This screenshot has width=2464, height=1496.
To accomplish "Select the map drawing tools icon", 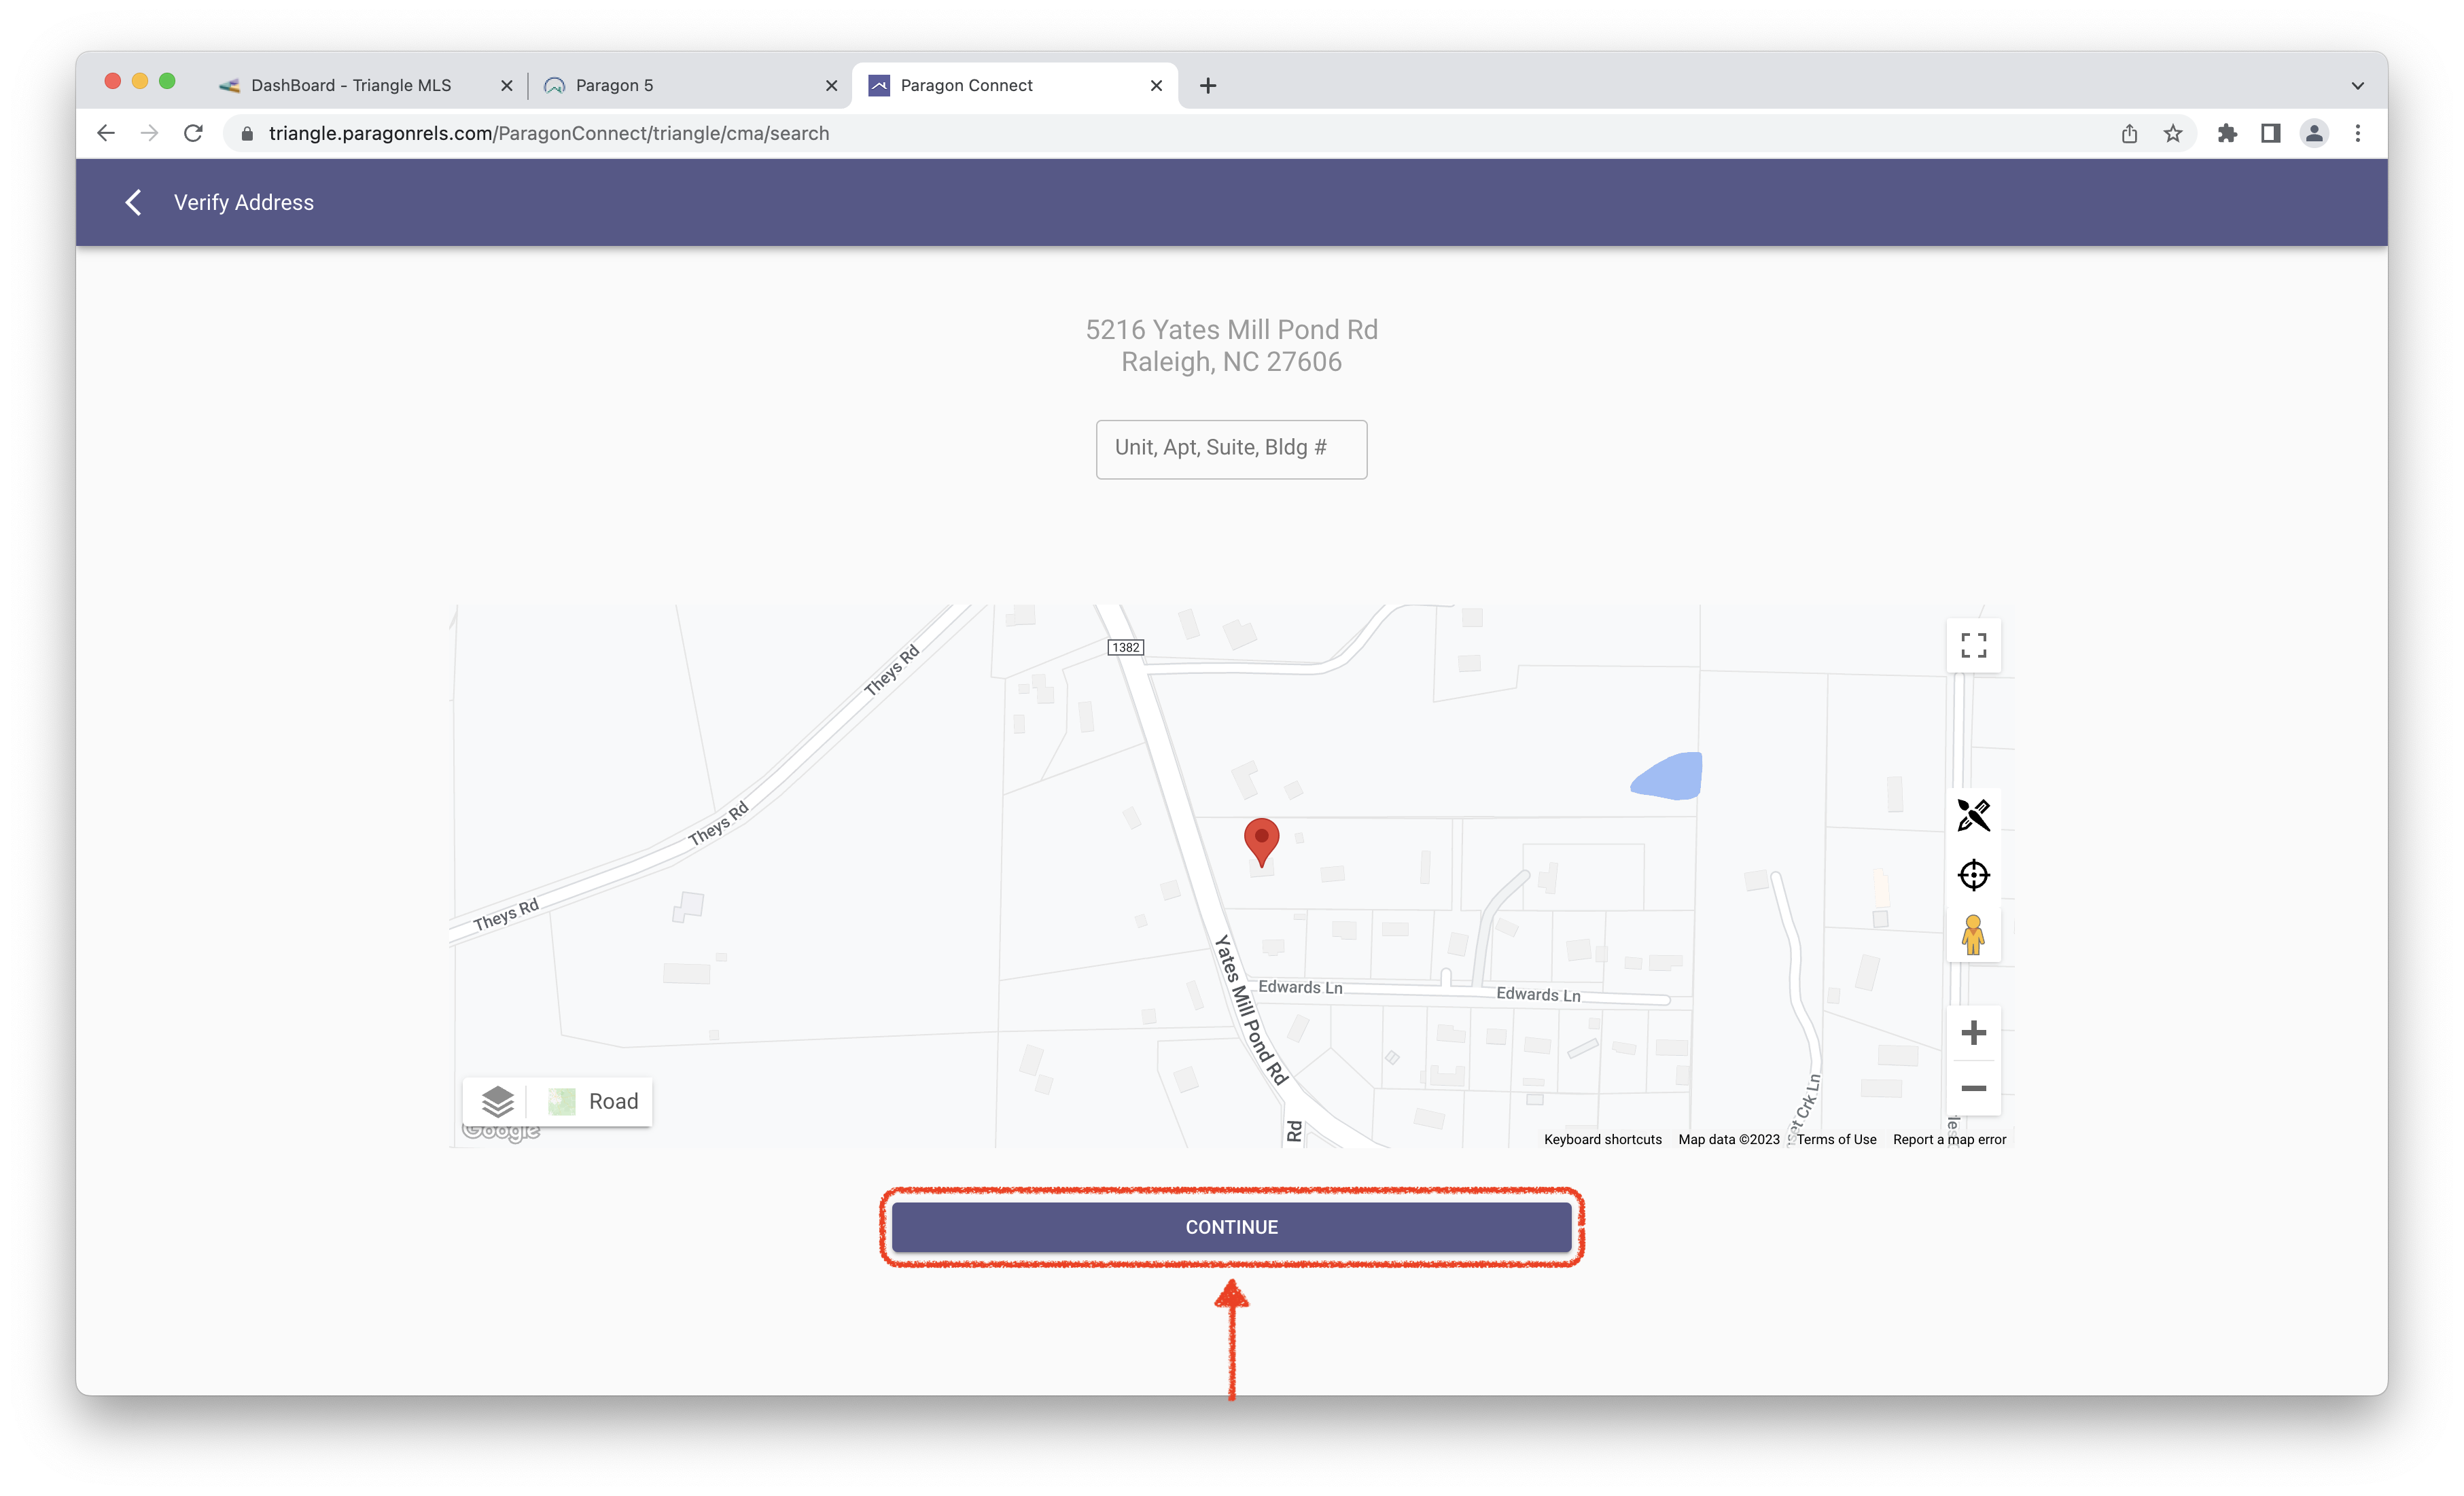I will [x=1973, y=815].
